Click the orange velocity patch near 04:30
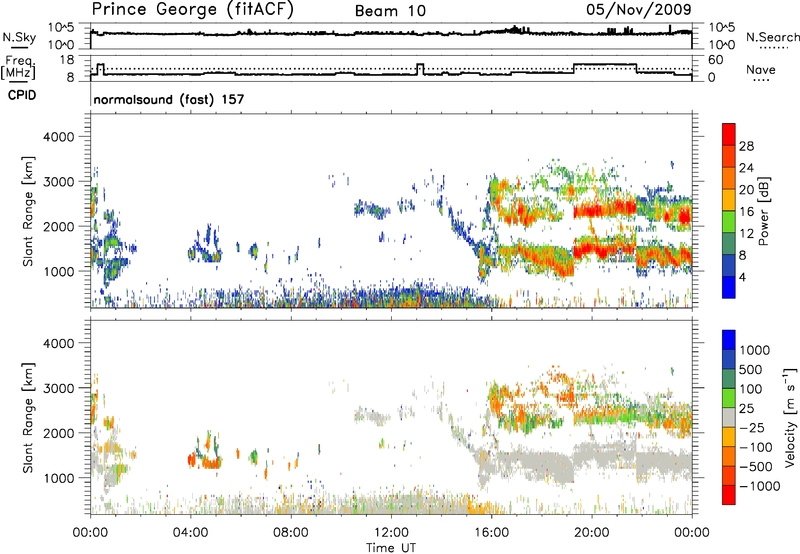800x554 pixels. (210, 463)
